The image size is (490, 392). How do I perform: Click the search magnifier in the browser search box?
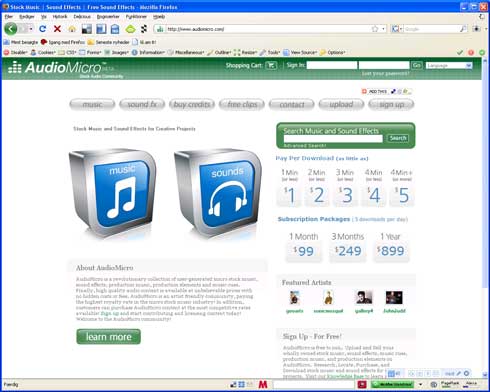tap(463, 29)
